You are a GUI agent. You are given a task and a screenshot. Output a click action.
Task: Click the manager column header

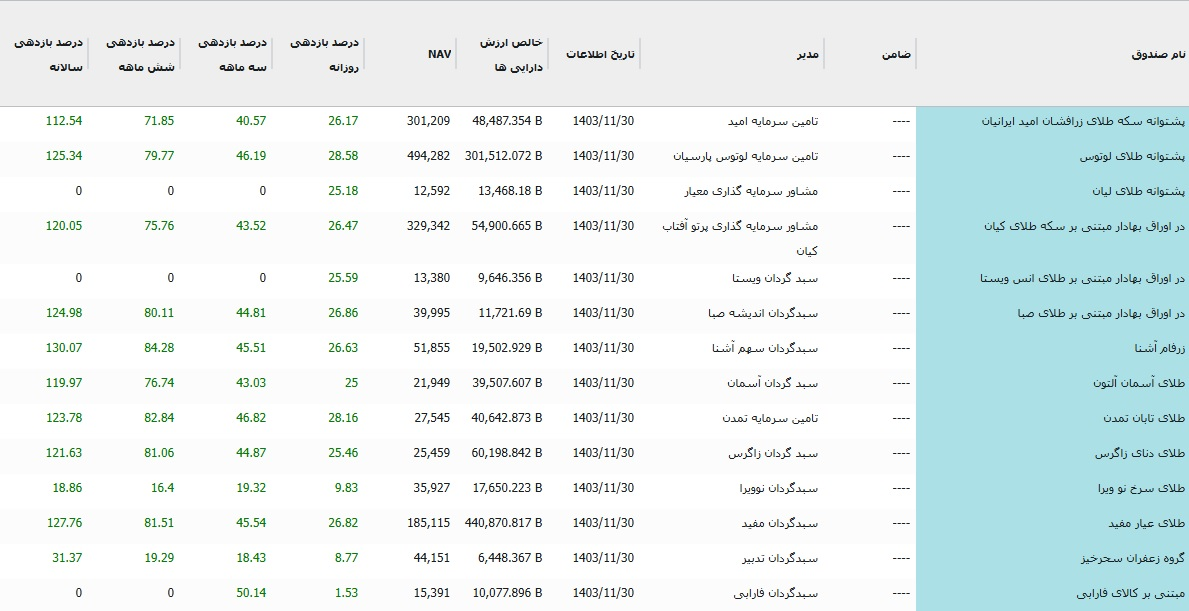click(806, 52)
